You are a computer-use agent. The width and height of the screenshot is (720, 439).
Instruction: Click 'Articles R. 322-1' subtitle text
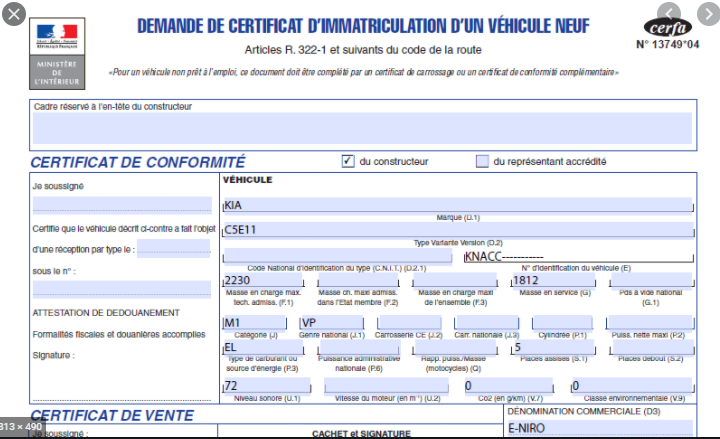click(x=285, y=50)
